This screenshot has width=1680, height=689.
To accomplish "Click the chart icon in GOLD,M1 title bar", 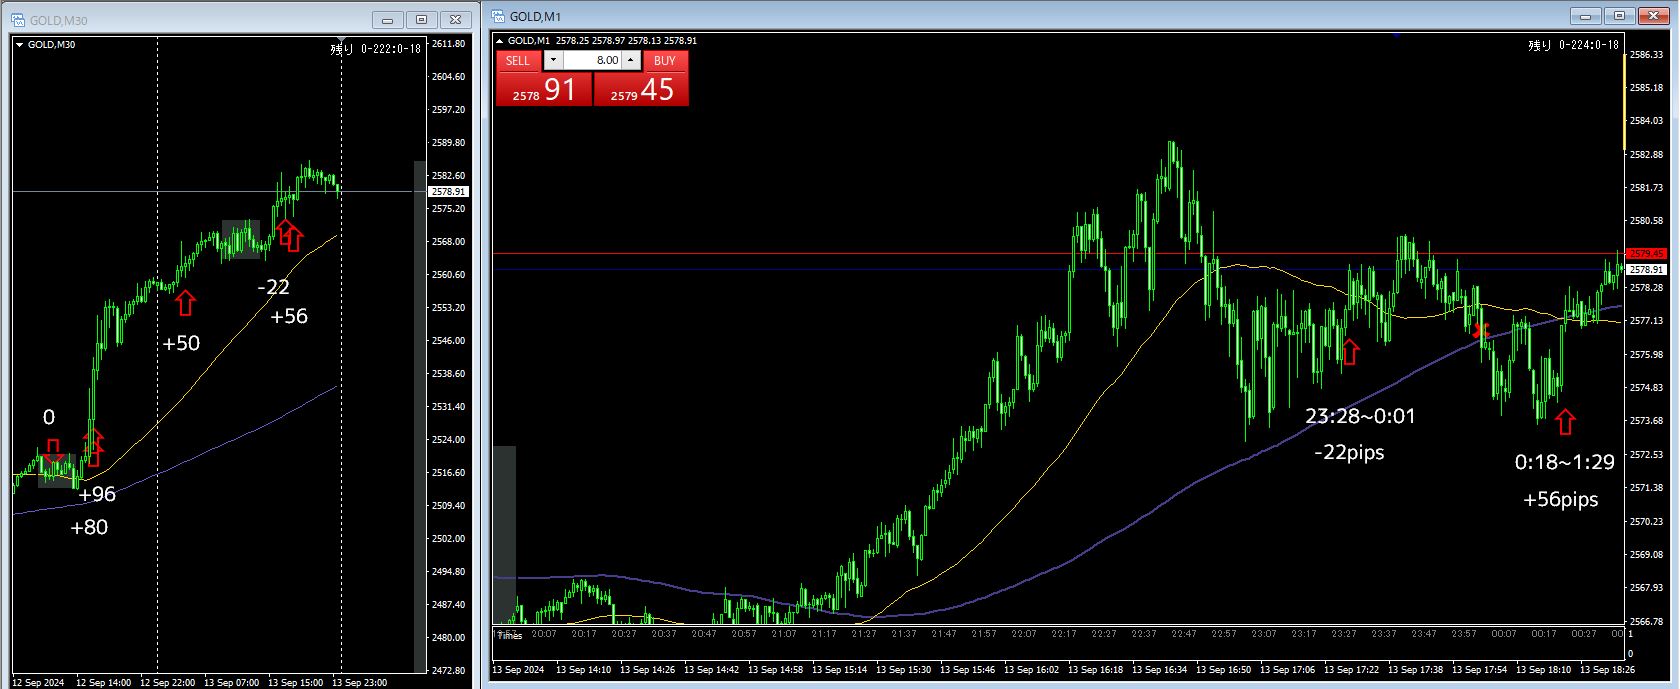I will [x=499, y=16].
